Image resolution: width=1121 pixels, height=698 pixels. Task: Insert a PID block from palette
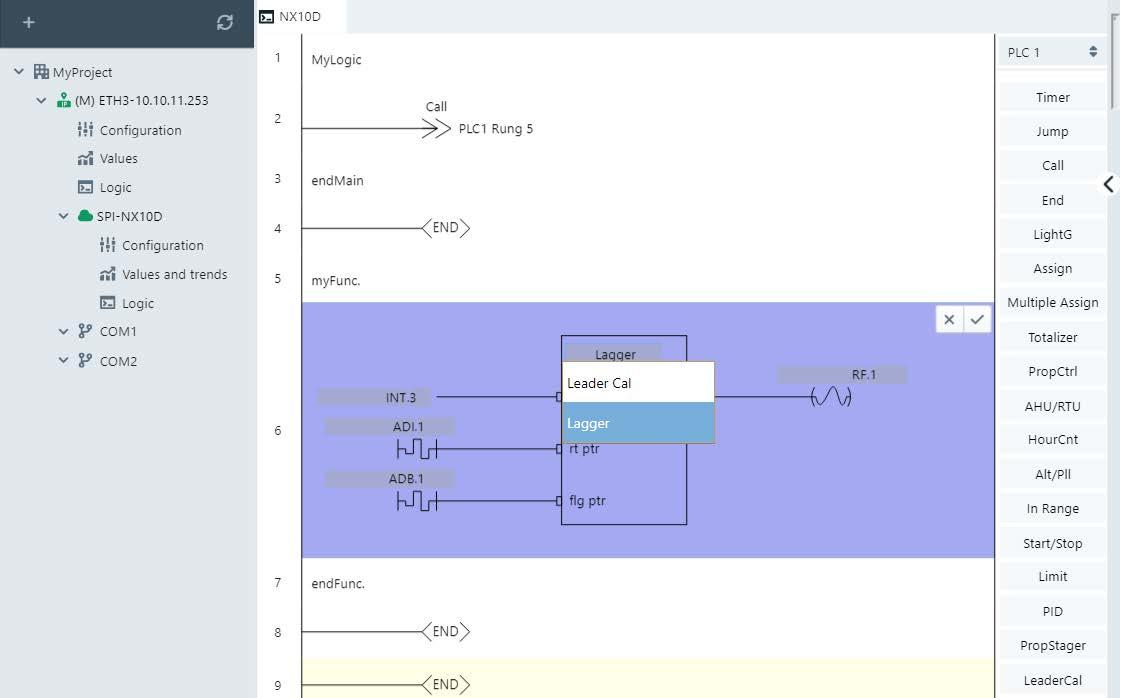click(1052, 611)
